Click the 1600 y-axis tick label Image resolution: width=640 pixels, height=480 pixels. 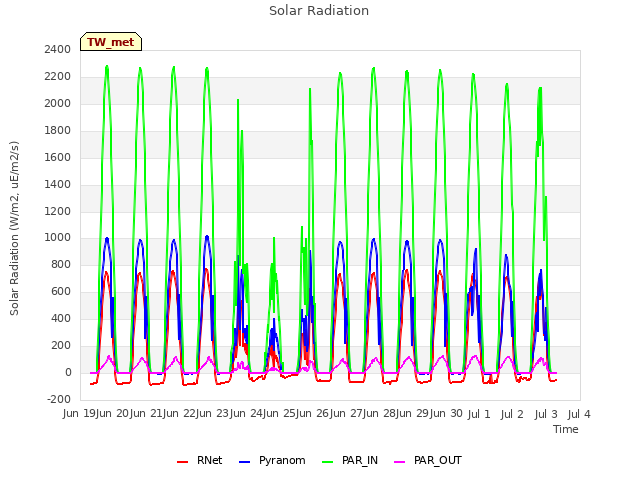coord(58,157)
